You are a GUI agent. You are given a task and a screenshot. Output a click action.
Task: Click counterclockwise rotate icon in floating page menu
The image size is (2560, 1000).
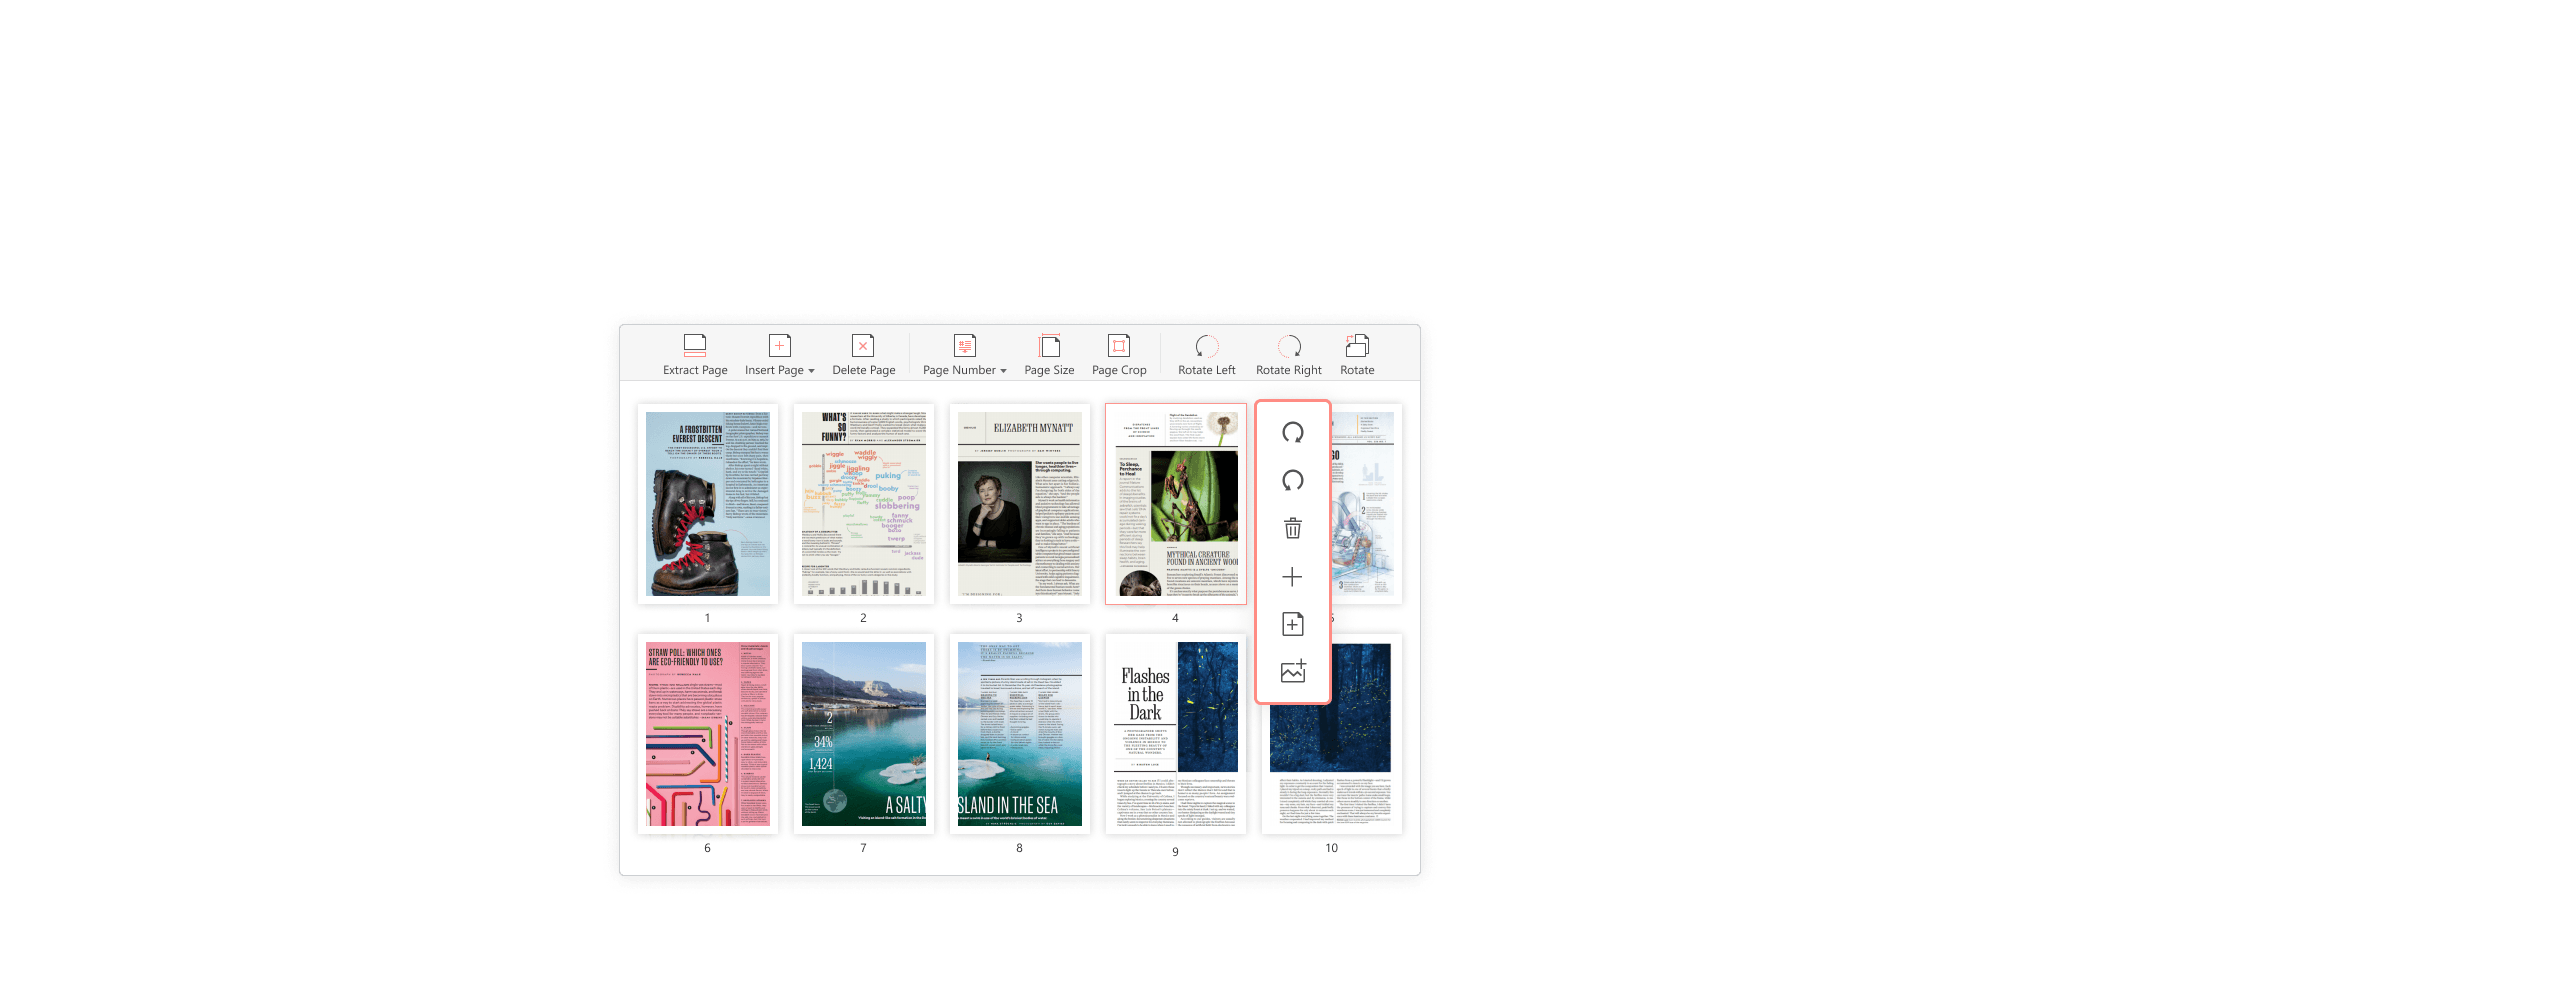(x=1292, y=481)
